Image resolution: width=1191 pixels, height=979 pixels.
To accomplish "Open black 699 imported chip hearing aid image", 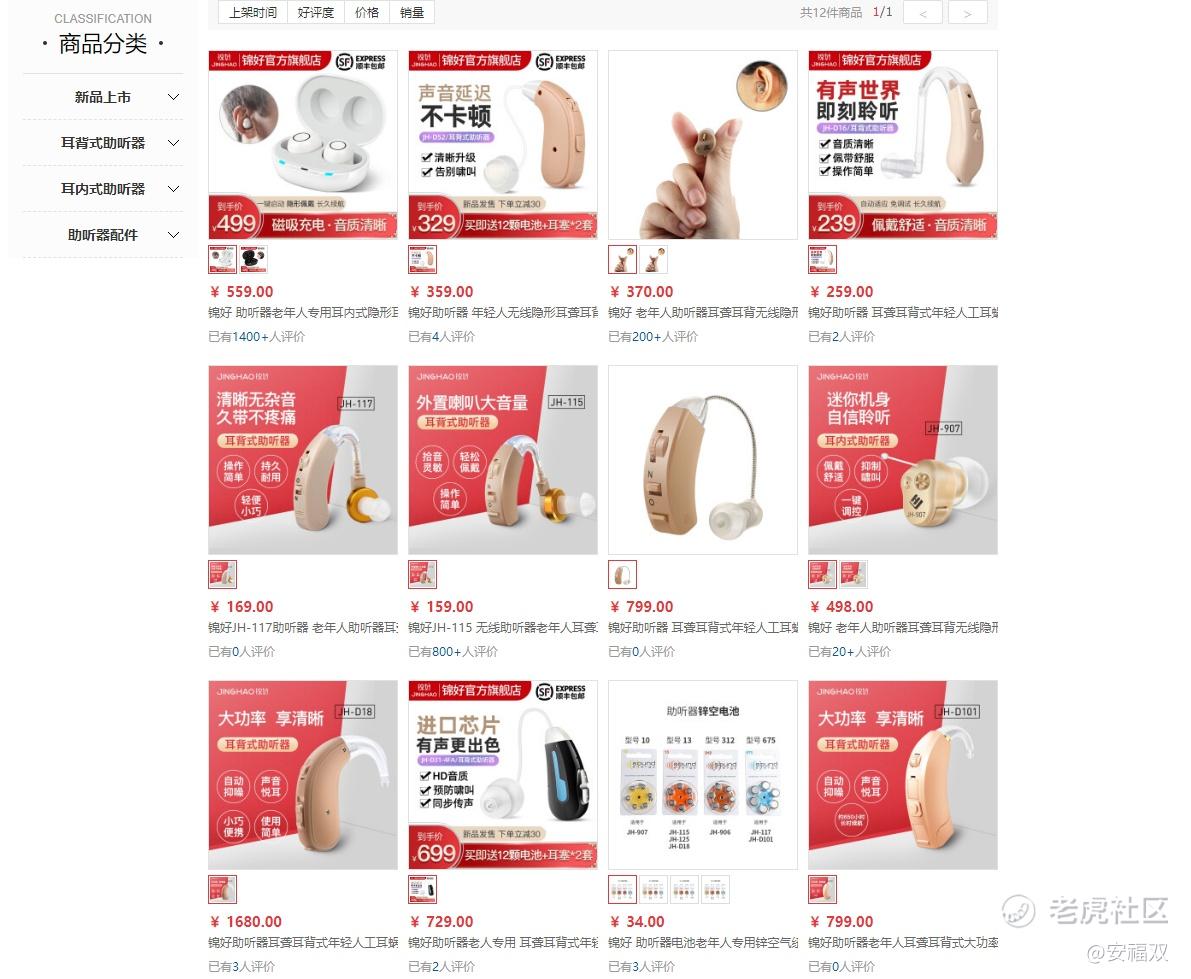I will tap(503, 775).
